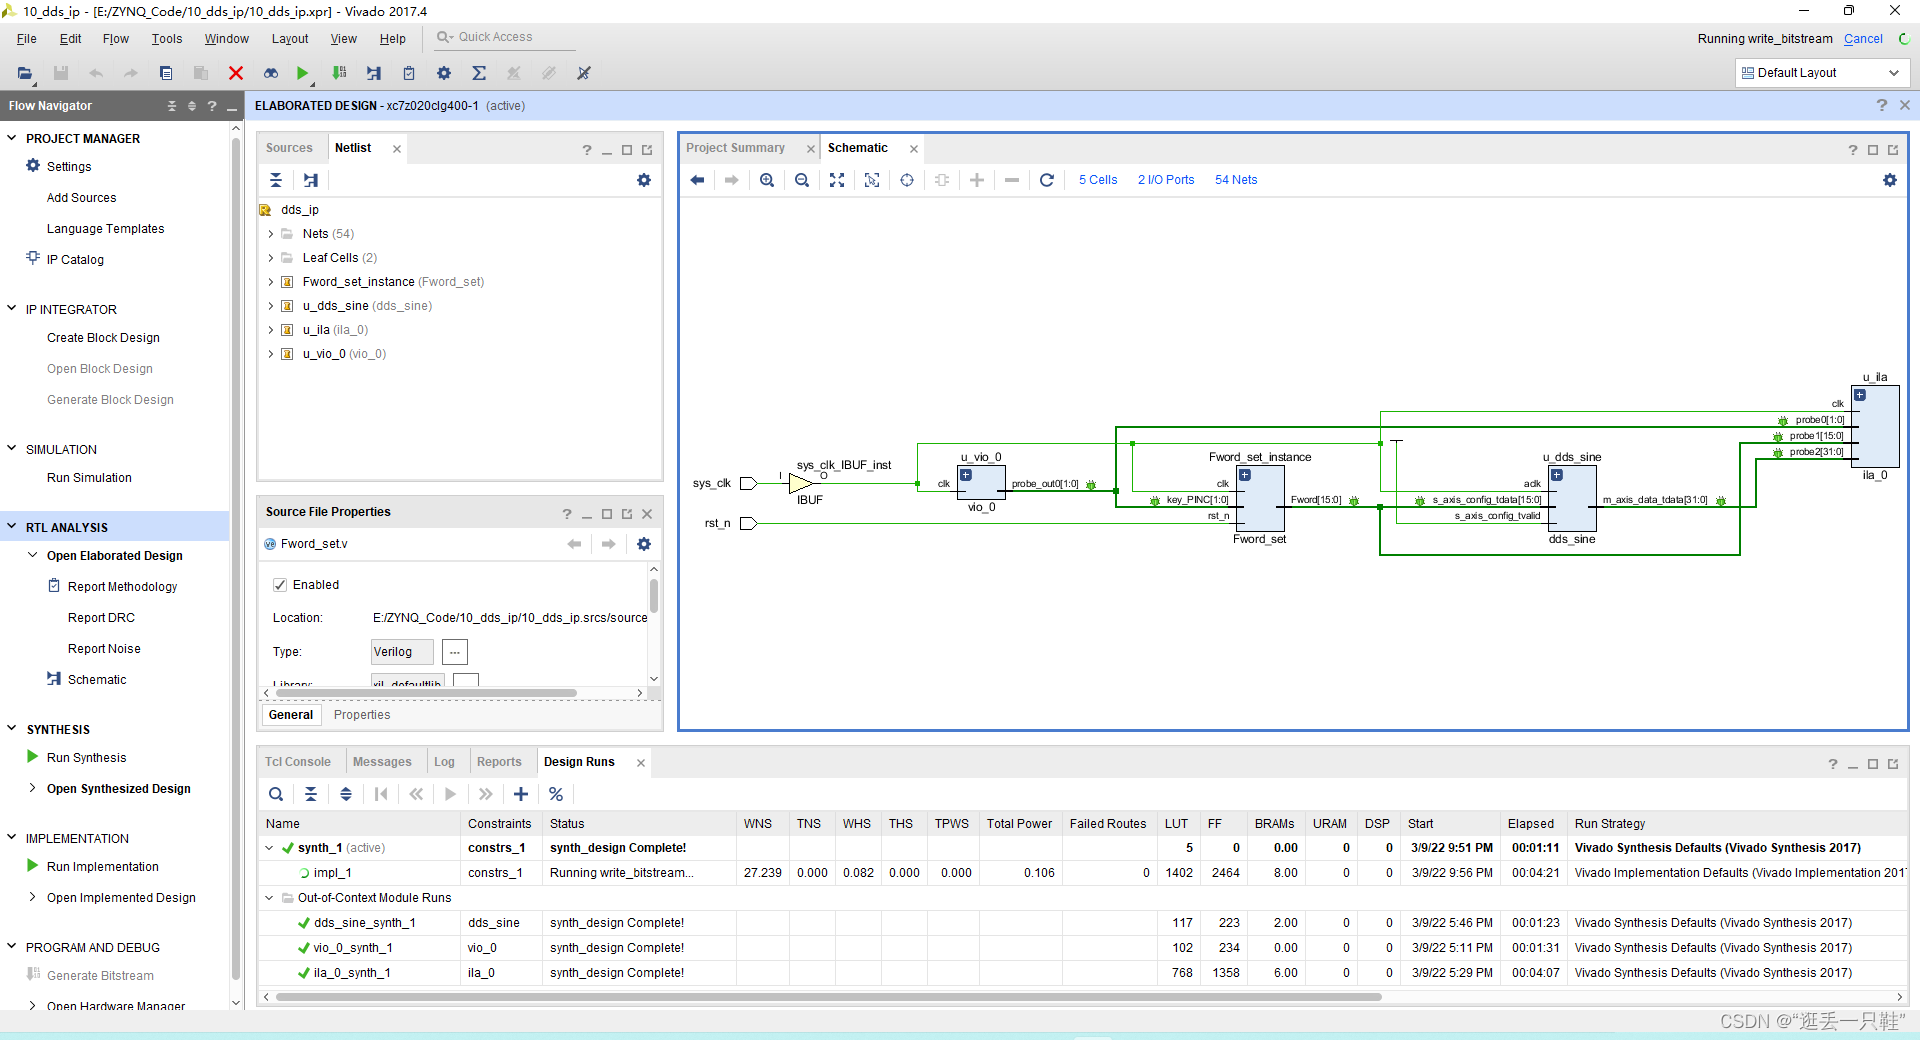Image resolution: width=1920 pixels, height=1040 pixels.
Task: Click the 5 Cells link
Action: point(1098,180)
